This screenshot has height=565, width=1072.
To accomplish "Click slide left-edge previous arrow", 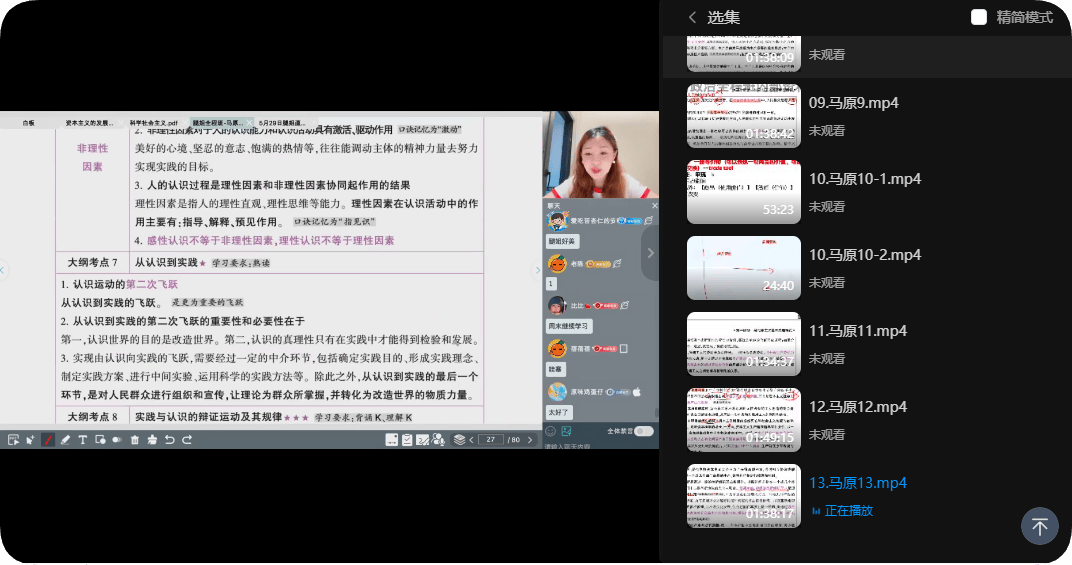I will click(x=3, y=270).
